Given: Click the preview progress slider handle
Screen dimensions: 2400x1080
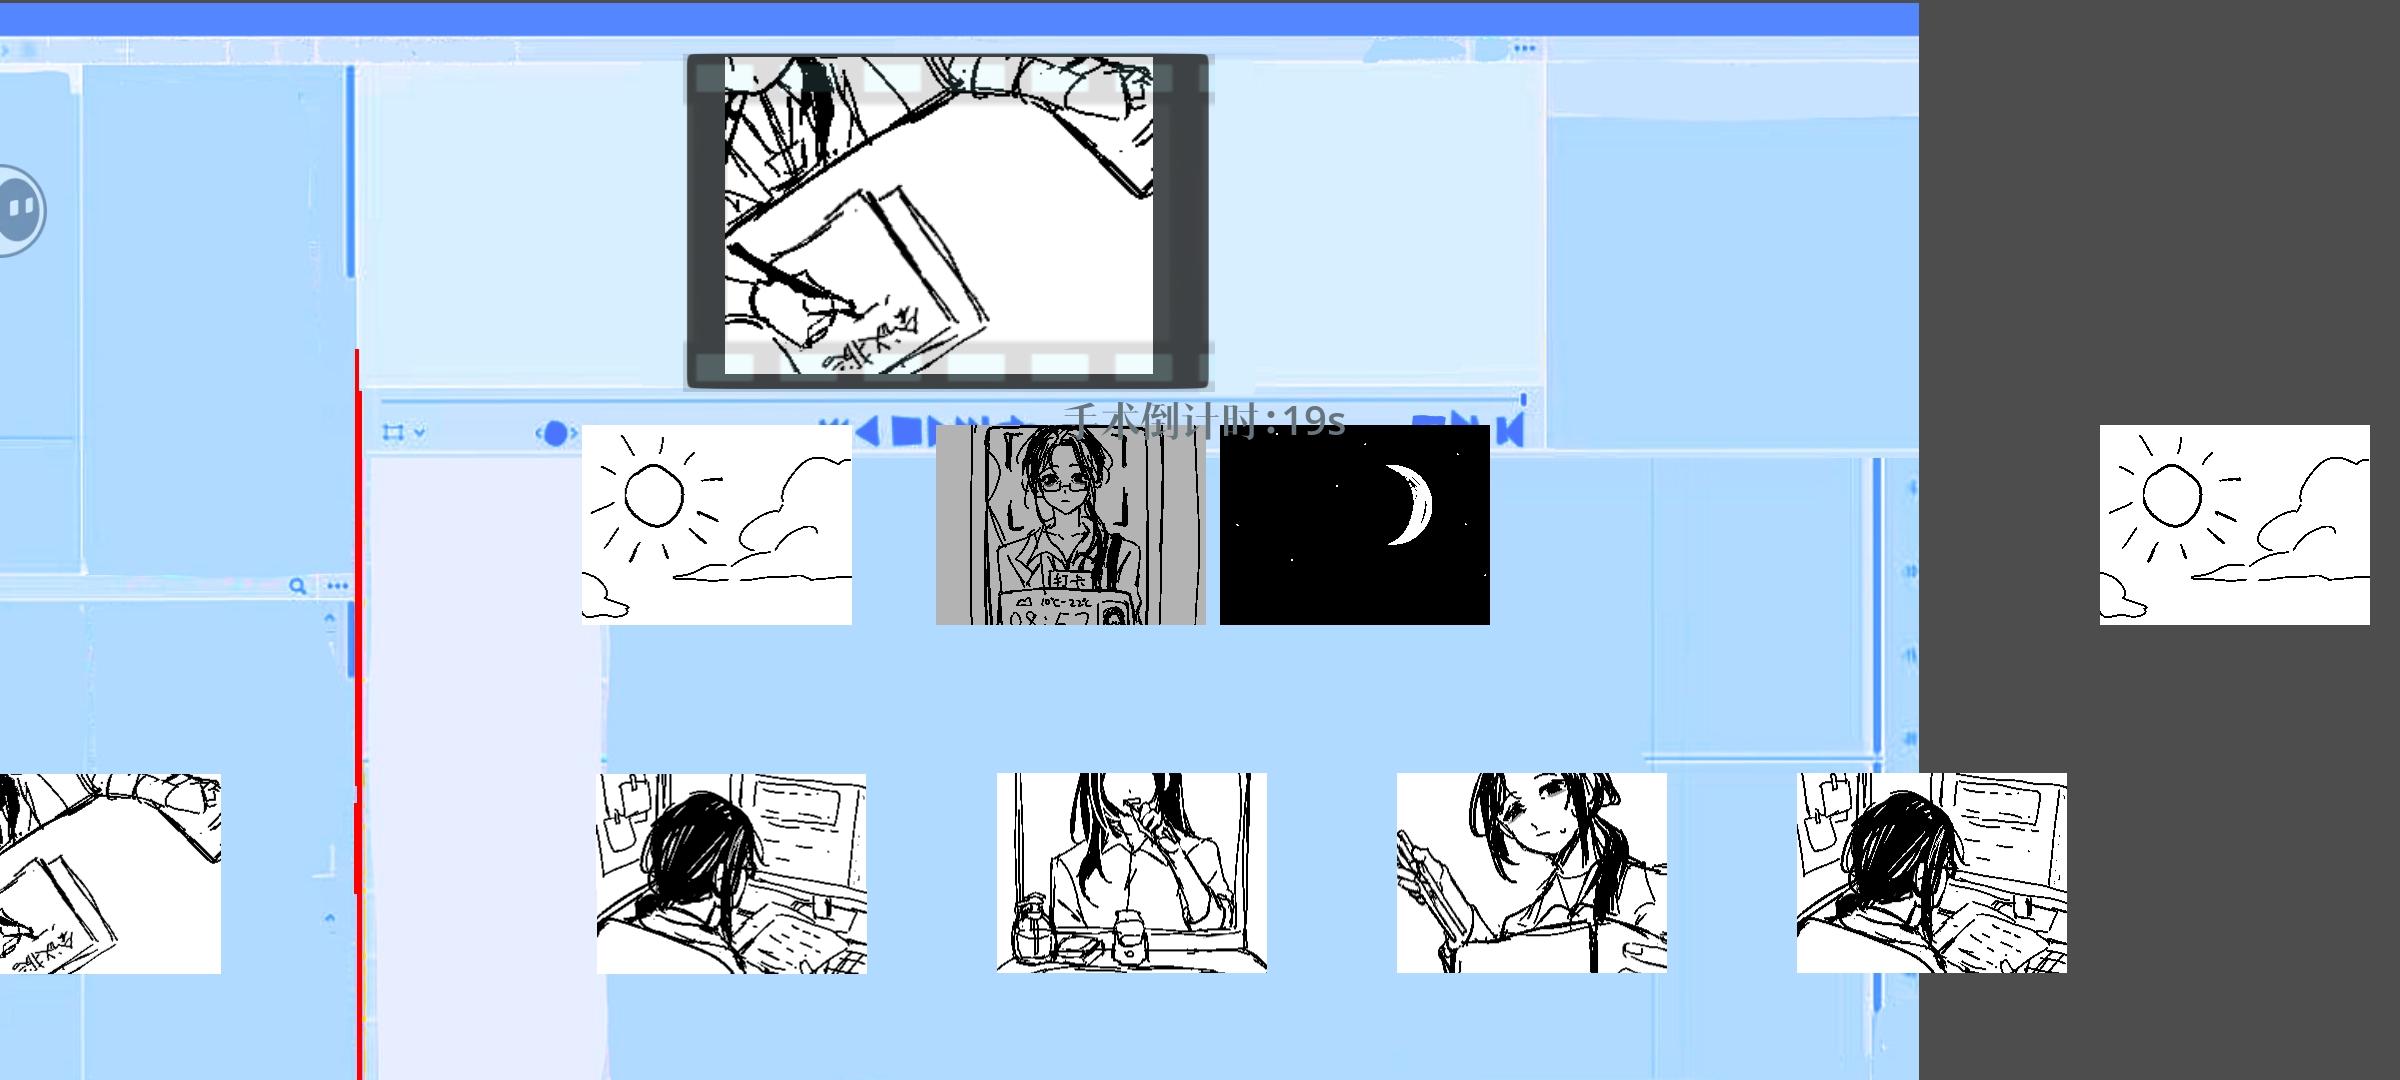Looking at the screenshot, I should [x=1523, y=400].
